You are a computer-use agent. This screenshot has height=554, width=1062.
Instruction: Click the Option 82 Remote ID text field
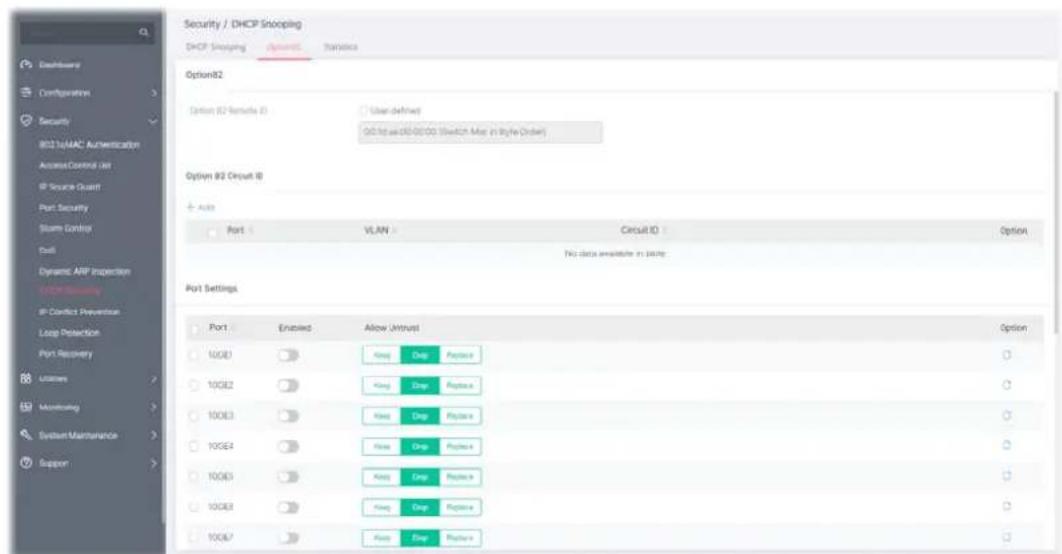tap(480, 132)
